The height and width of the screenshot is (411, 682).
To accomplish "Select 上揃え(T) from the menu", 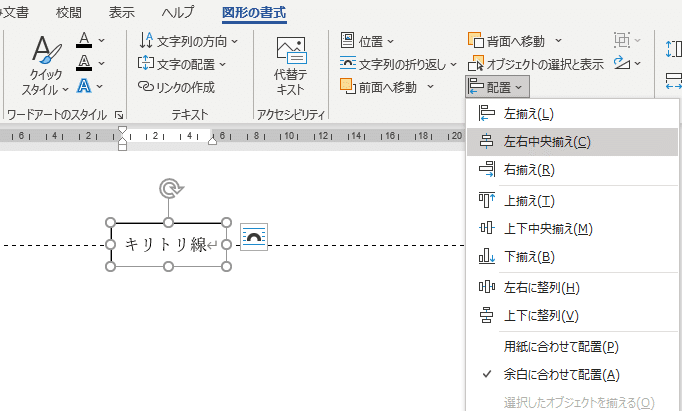I will pyautogui.click(x=572, y=200).
